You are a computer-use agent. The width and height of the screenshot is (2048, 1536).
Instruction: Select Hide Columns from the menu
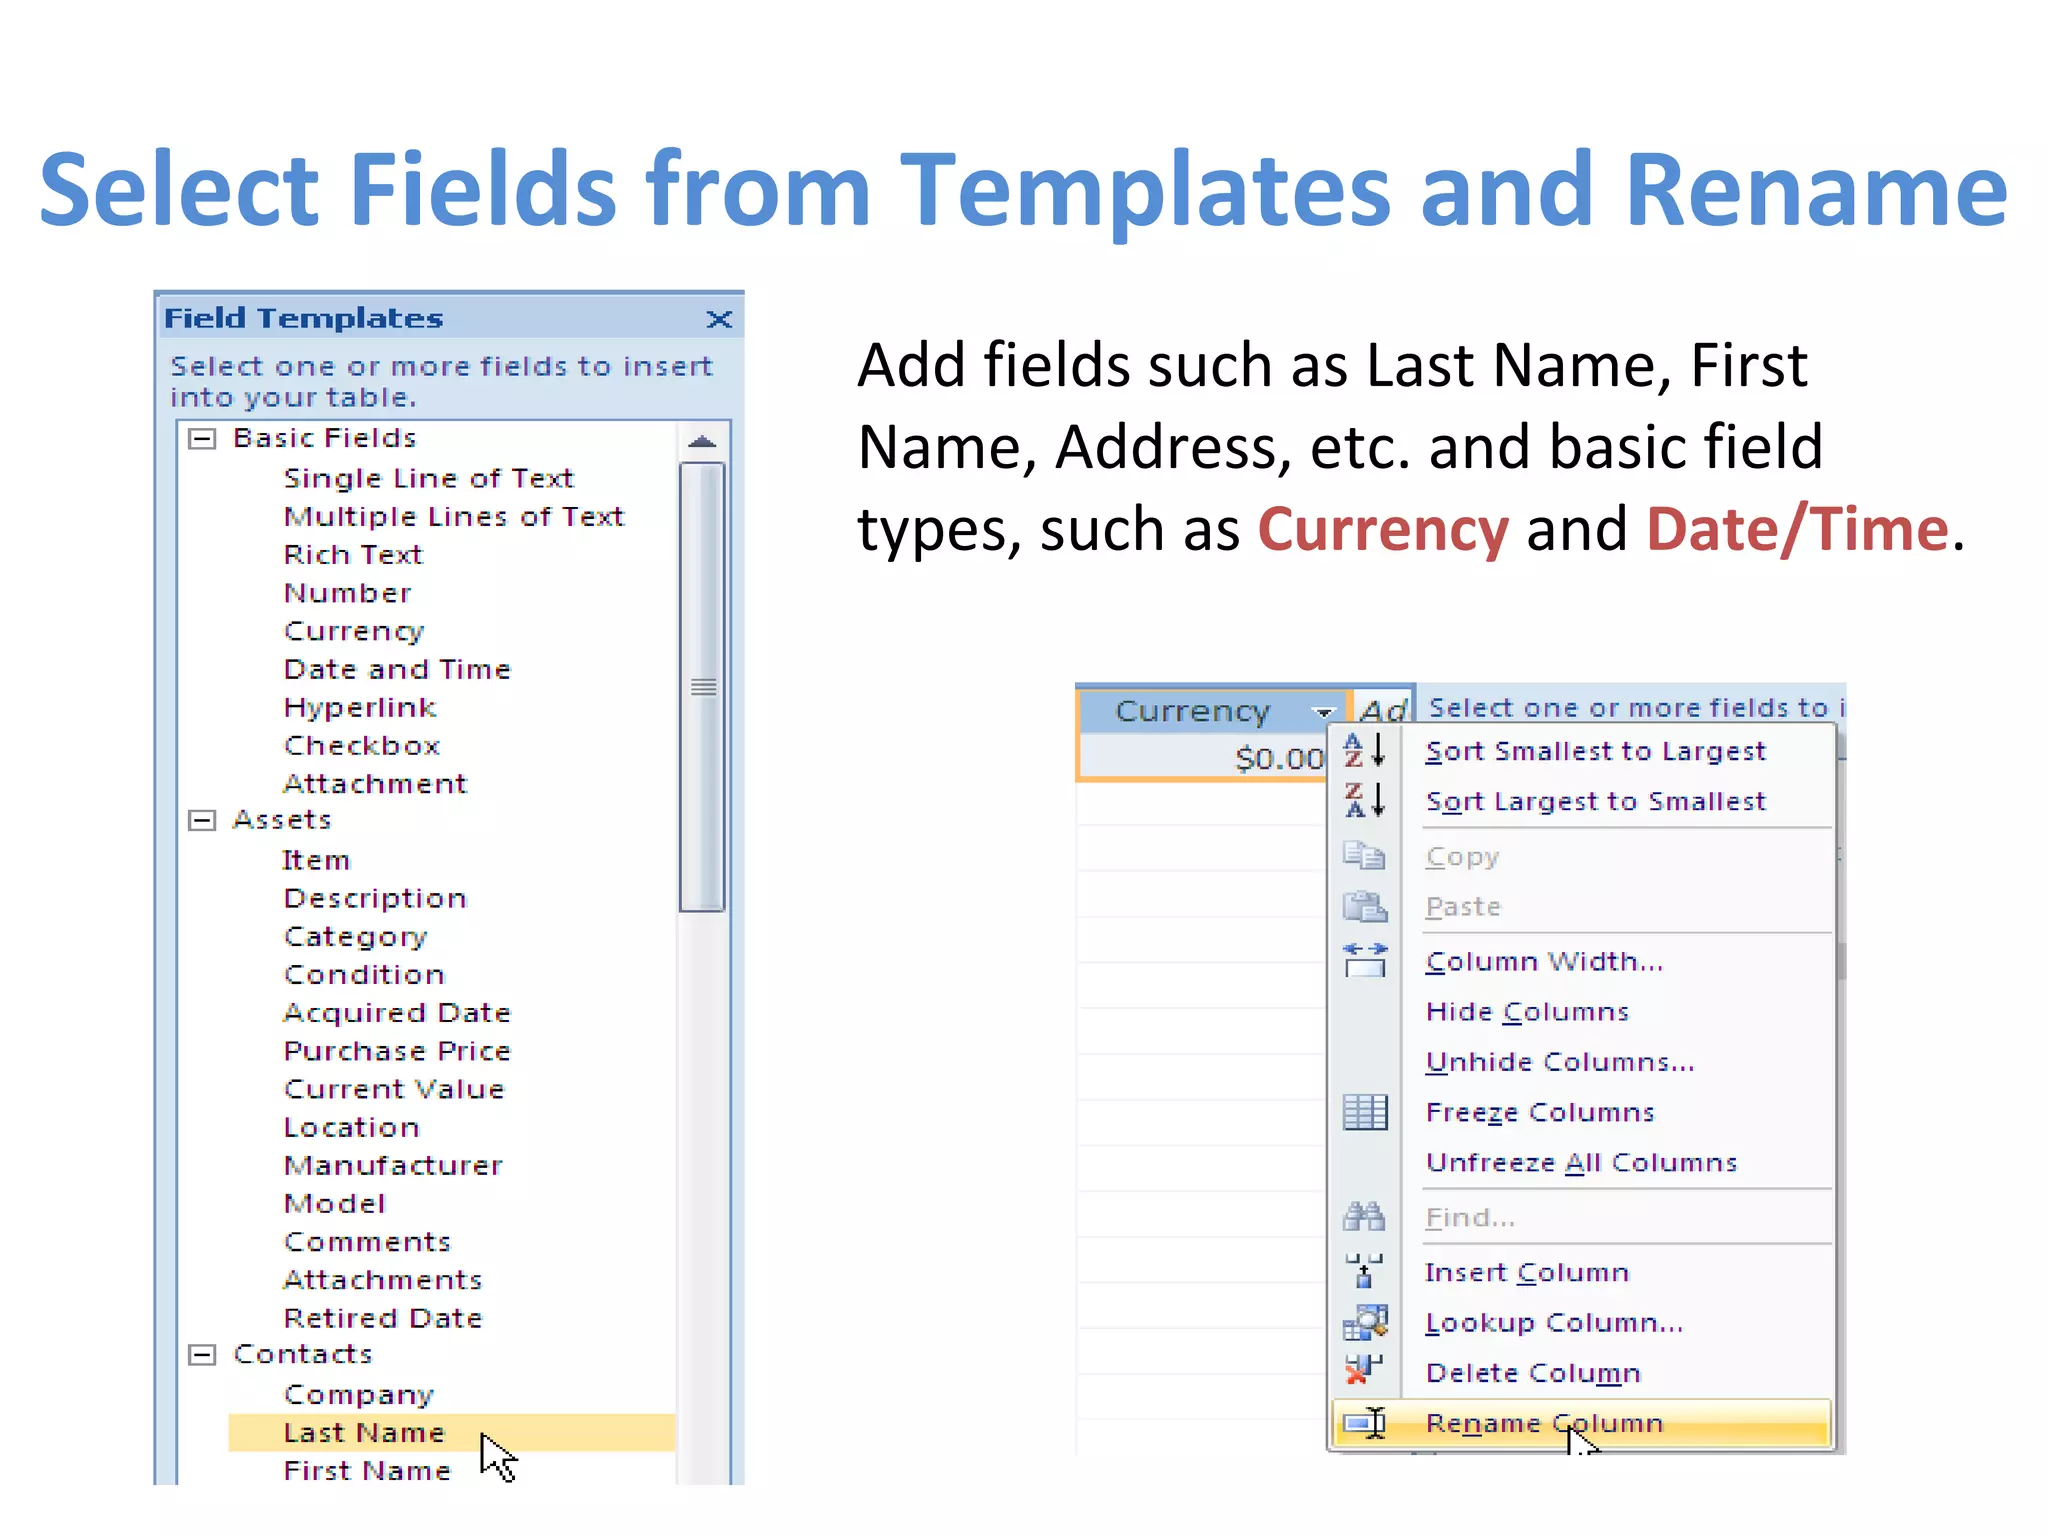click(1527, 1011)
